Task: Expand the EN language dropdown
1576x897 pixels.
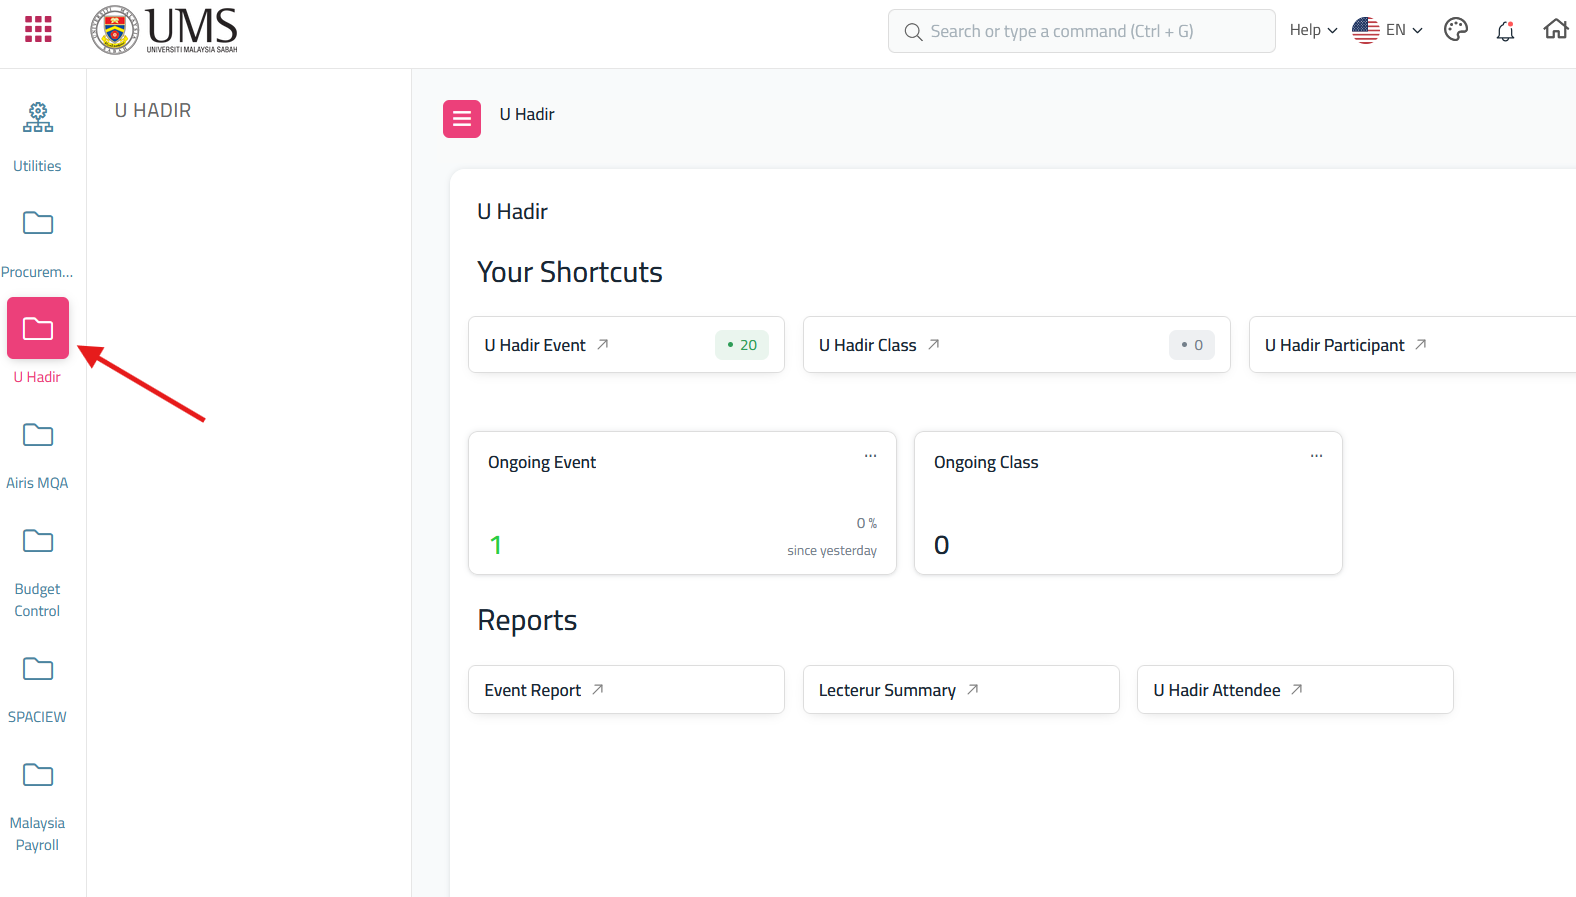Action: click(1404, 30)
